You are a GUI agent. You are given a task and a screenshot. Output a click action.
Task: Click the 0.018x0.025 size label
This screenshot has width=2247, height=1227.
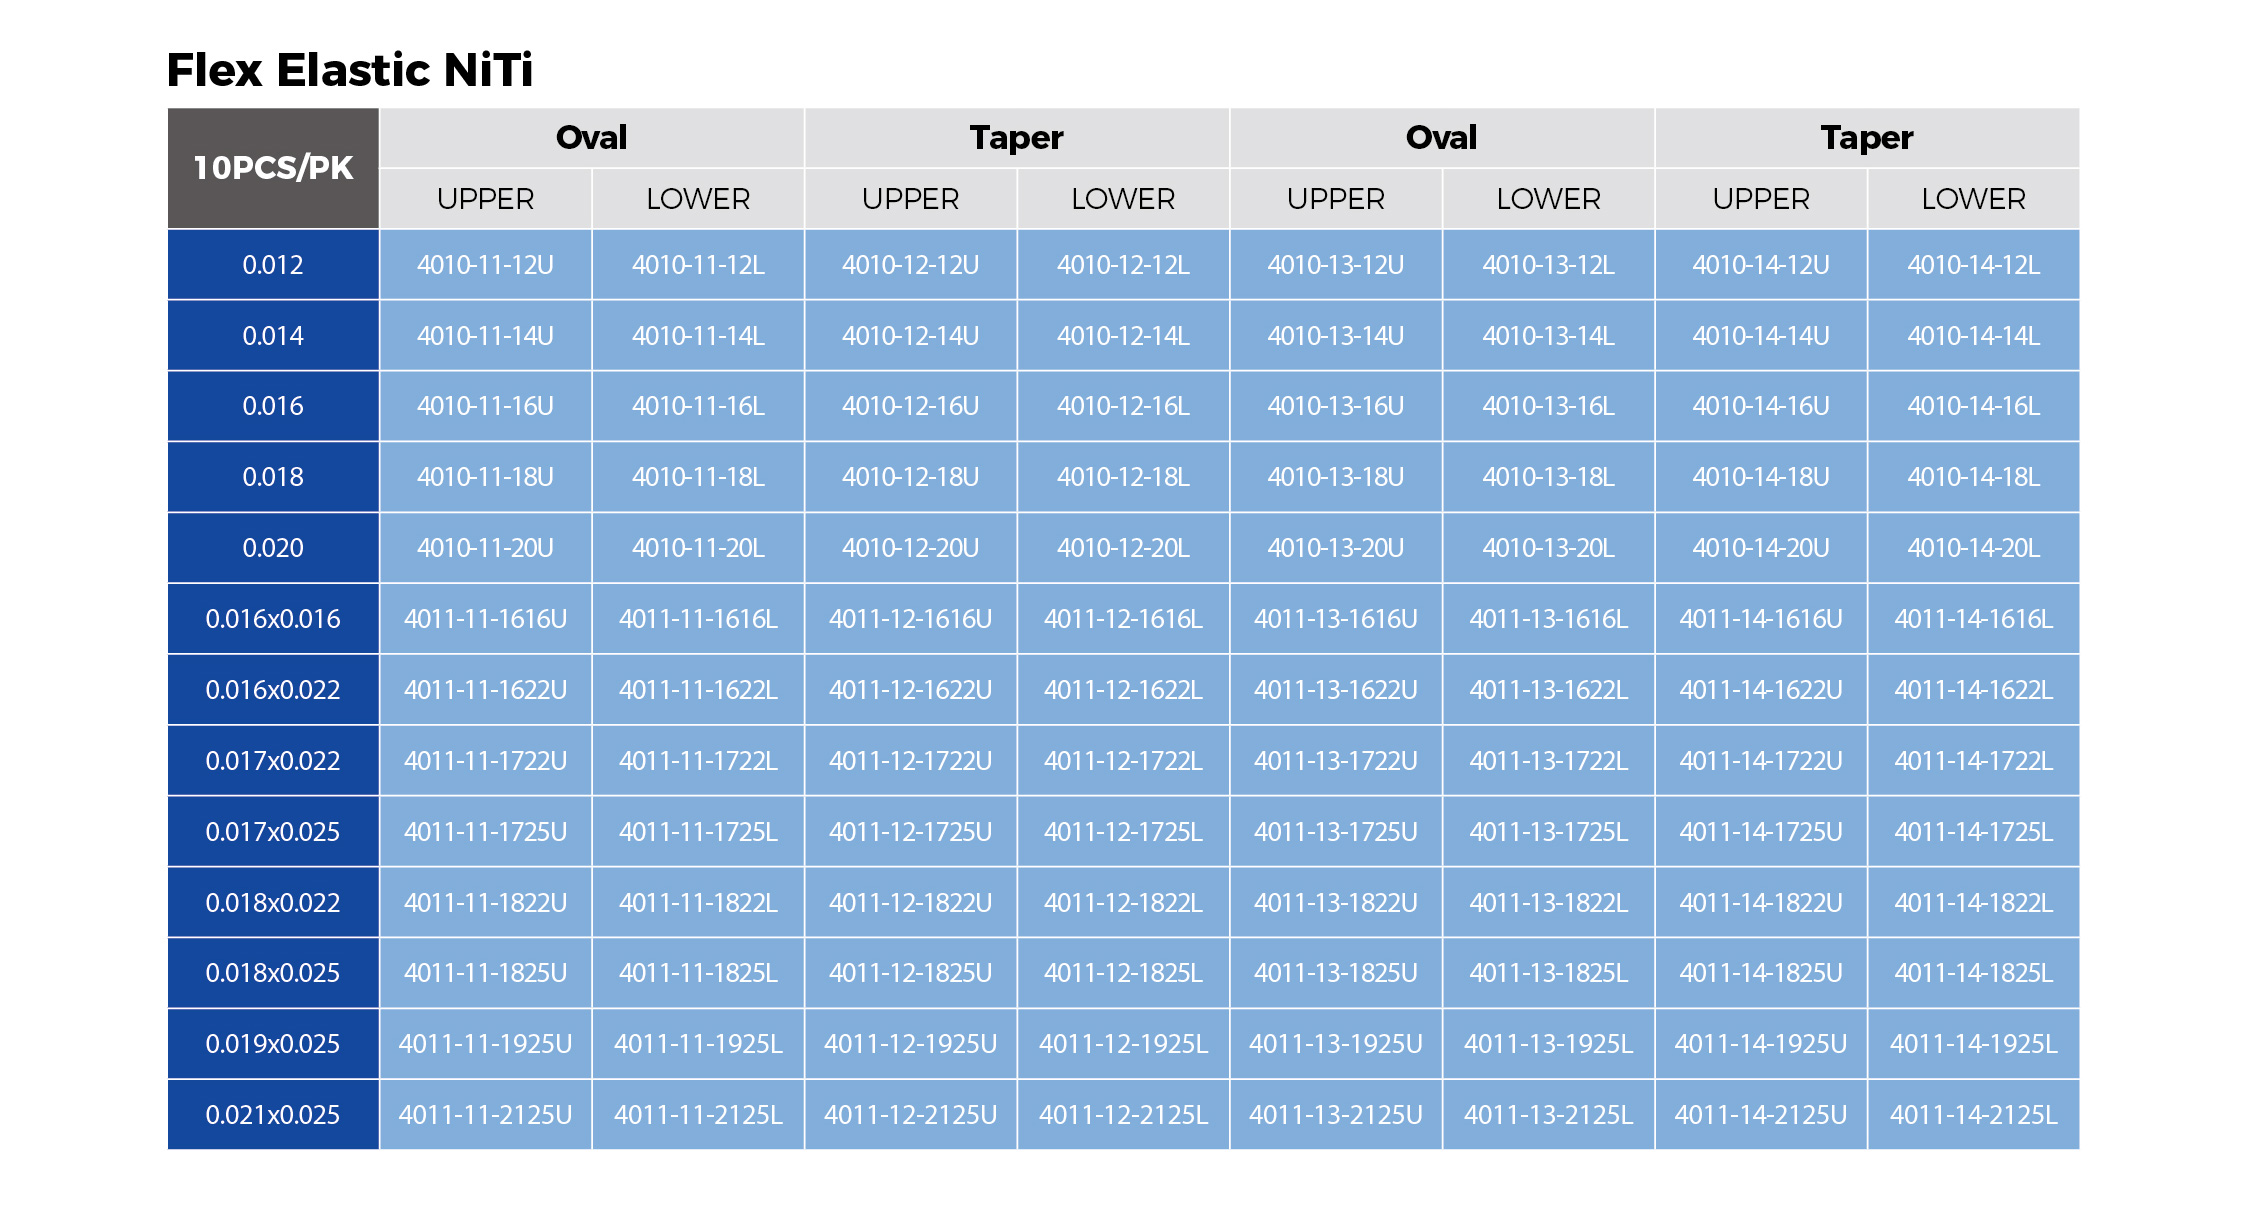[x=273, y=973]
